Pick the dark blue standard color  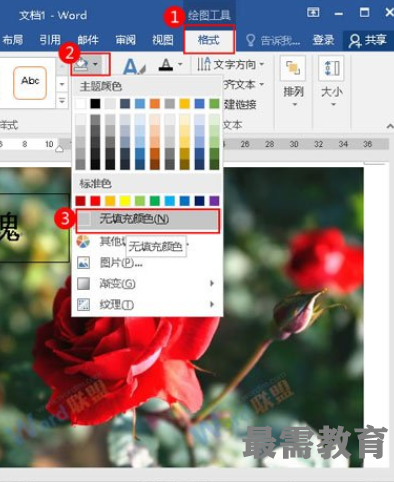coord(199,201)
